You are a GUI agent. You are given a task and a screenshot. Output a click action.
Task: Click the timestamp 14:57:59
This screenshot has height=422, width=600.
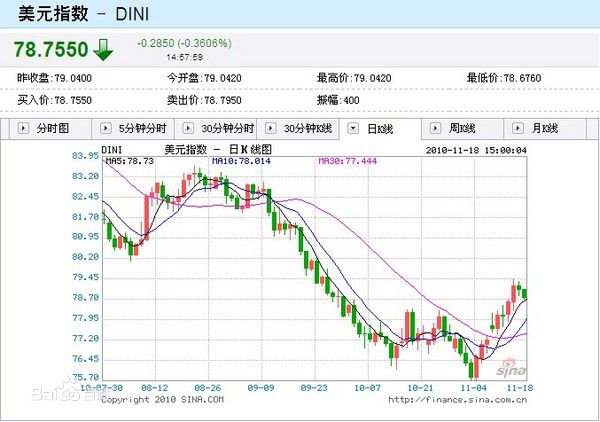pyautogui.click(x=184, y=57)
